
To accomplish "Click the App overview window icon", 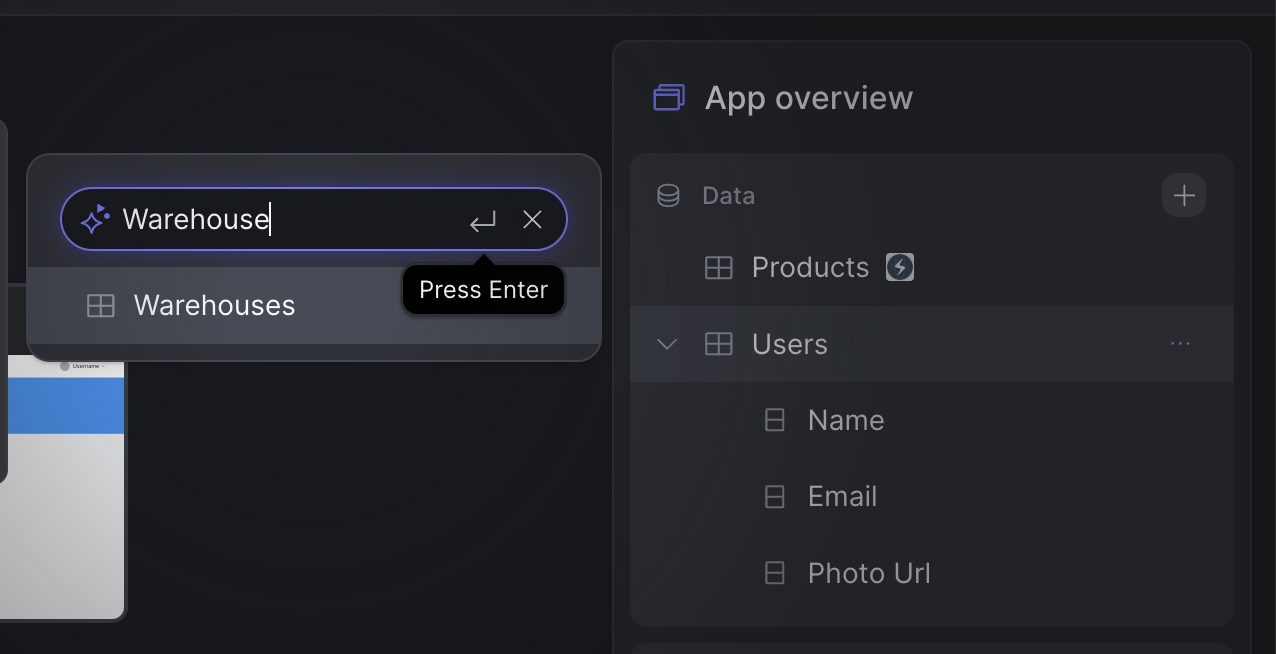I will 669,97.
